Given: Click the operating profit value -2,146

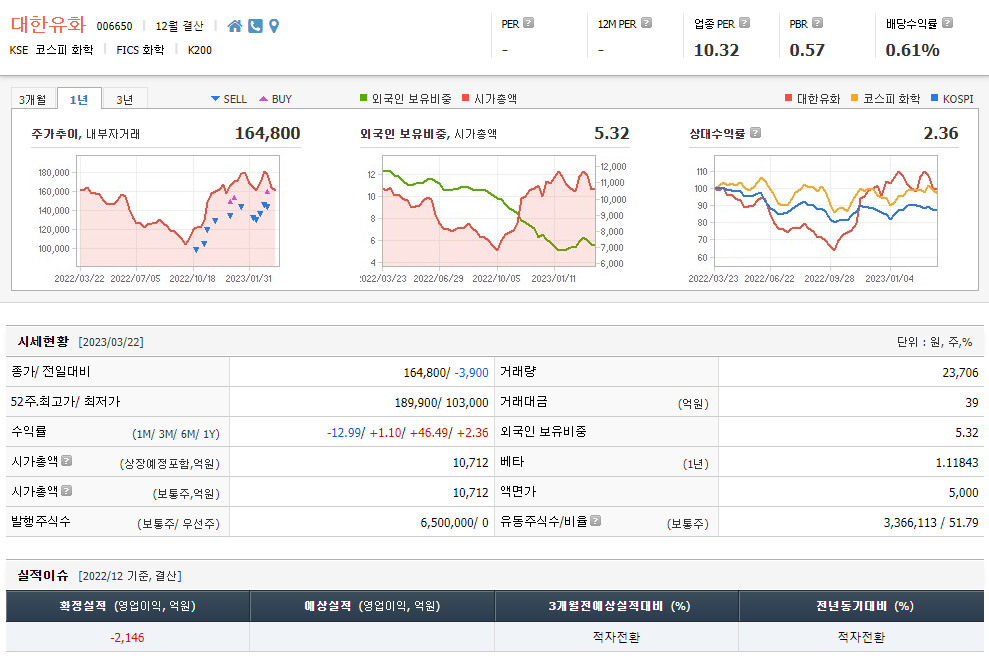Looking at the screenshot, I should (x=127, y=637).
